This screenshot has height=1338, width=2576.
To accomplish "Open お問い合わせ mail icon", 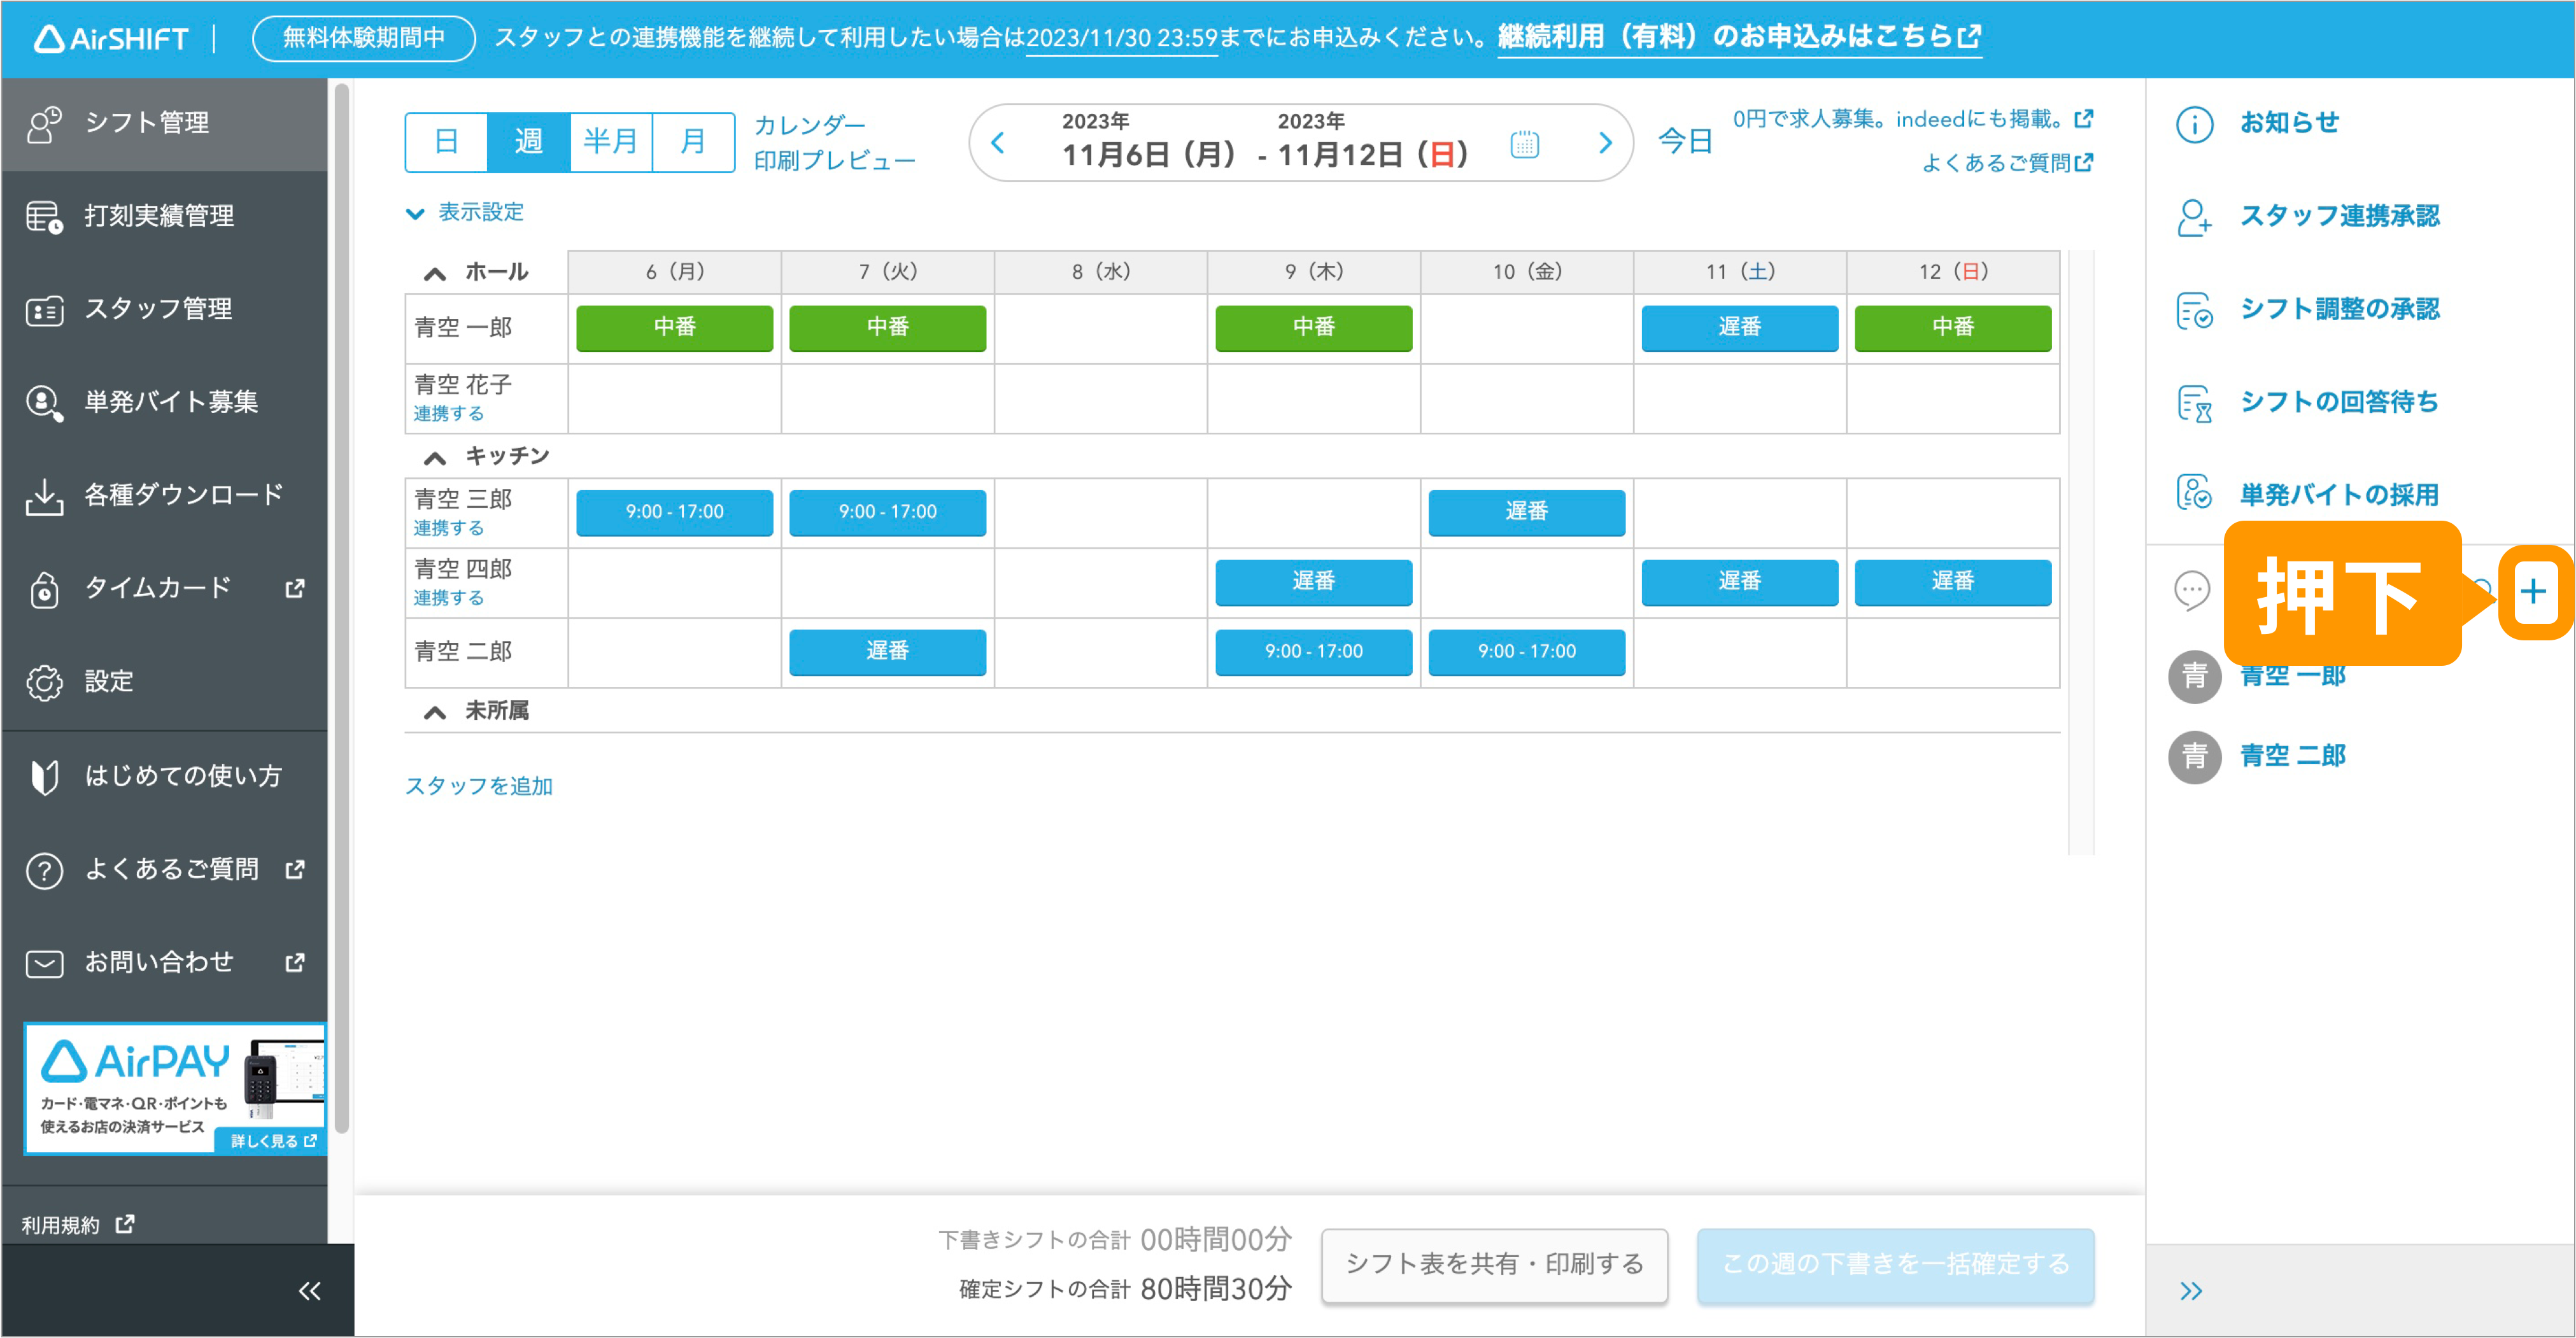I will point(44,963).
